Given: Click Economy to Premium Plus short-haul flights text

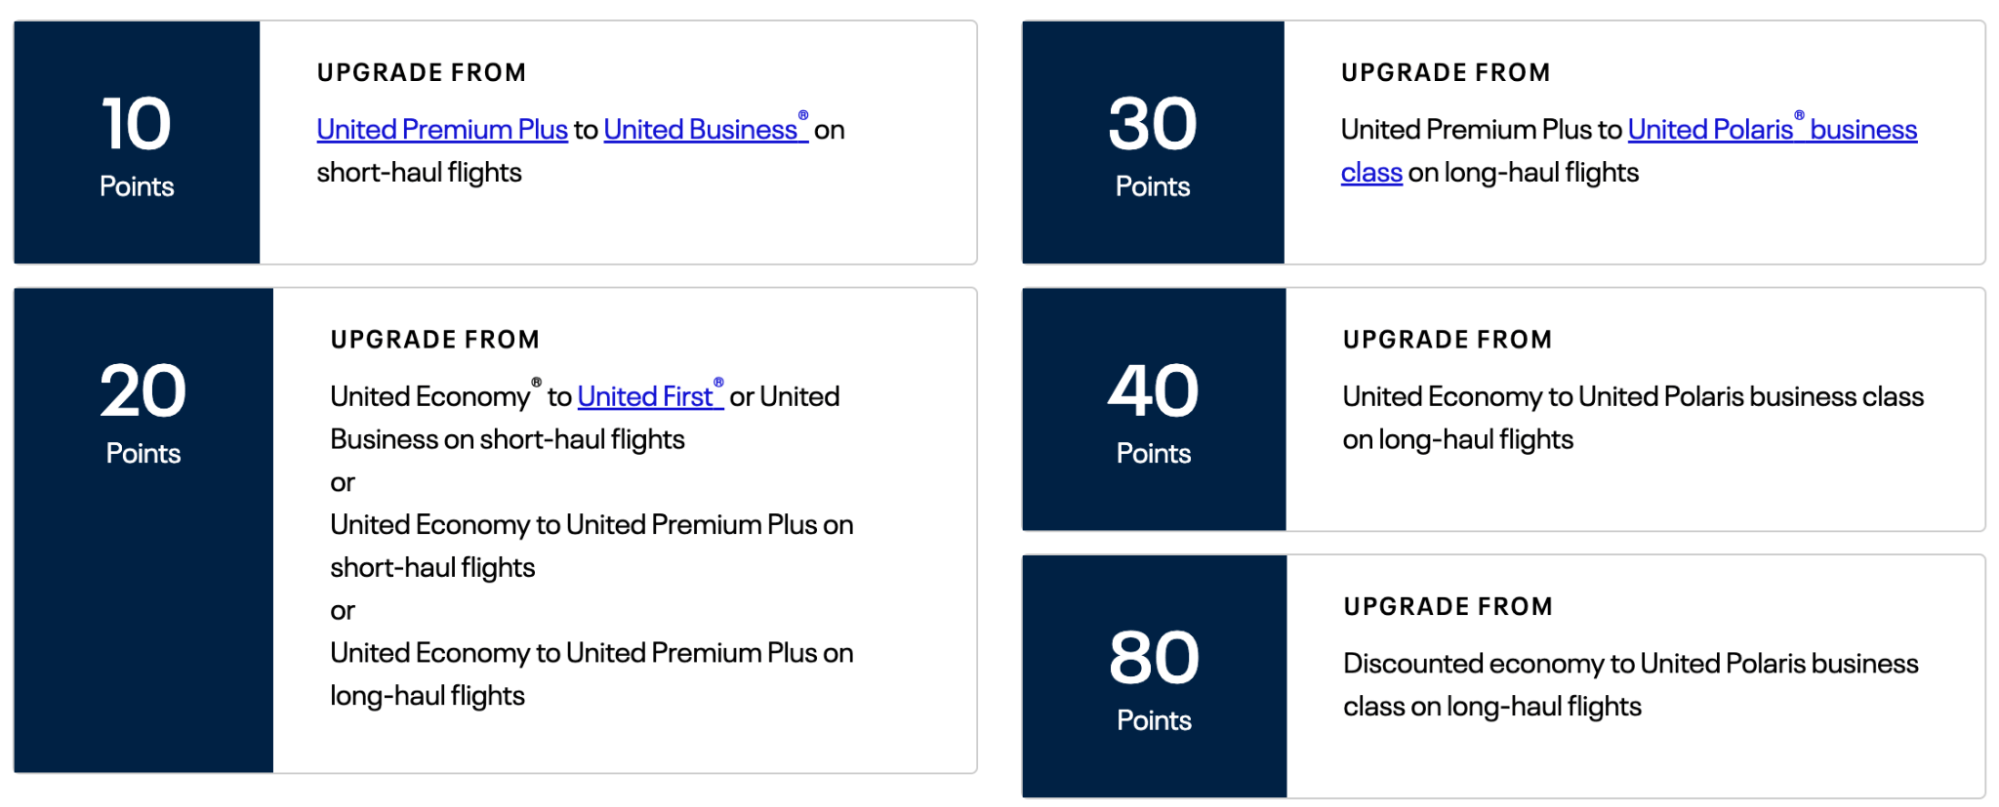Looking at the screenshot, I should click(591, 526).
